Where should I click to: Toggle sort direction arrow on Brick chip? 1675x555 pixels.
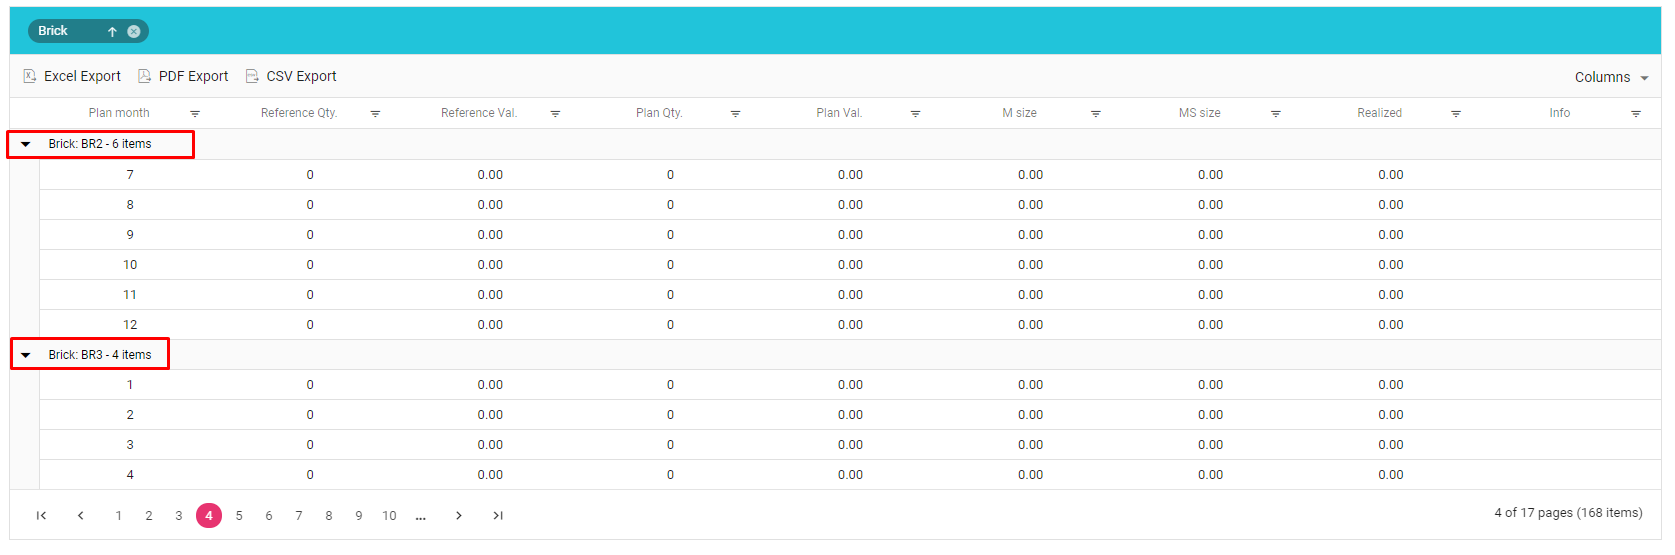pos(112,31)
